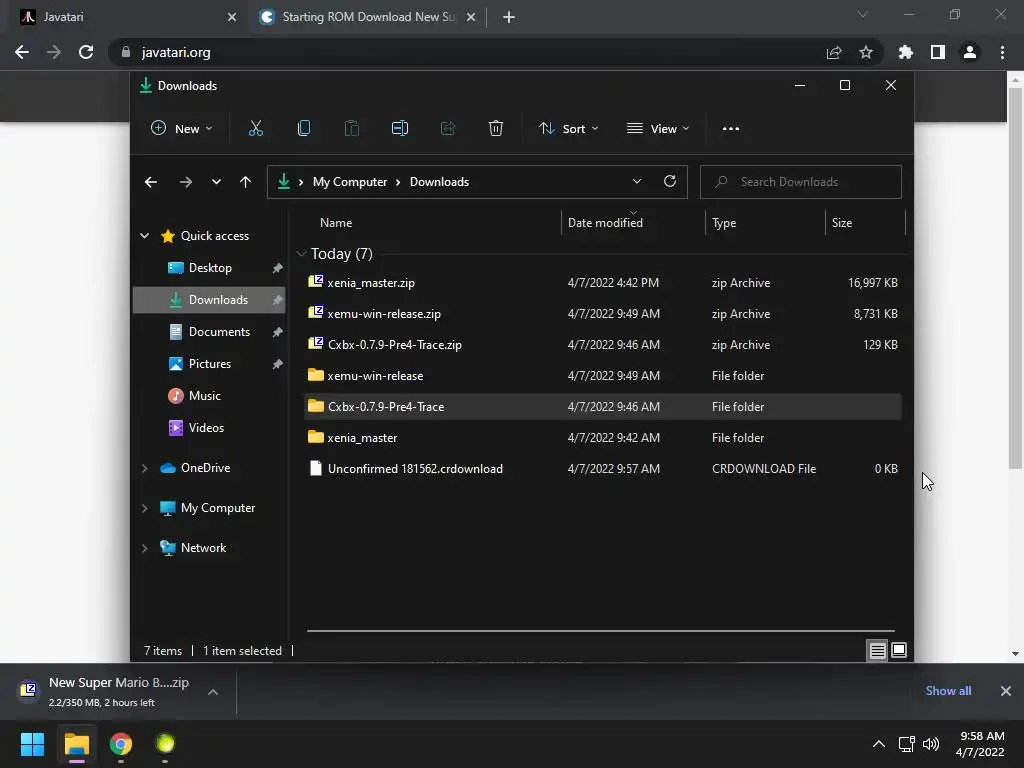Click the network tray icon
The height and width of the screenshot is (768, 1024).
tap(906, 744)
